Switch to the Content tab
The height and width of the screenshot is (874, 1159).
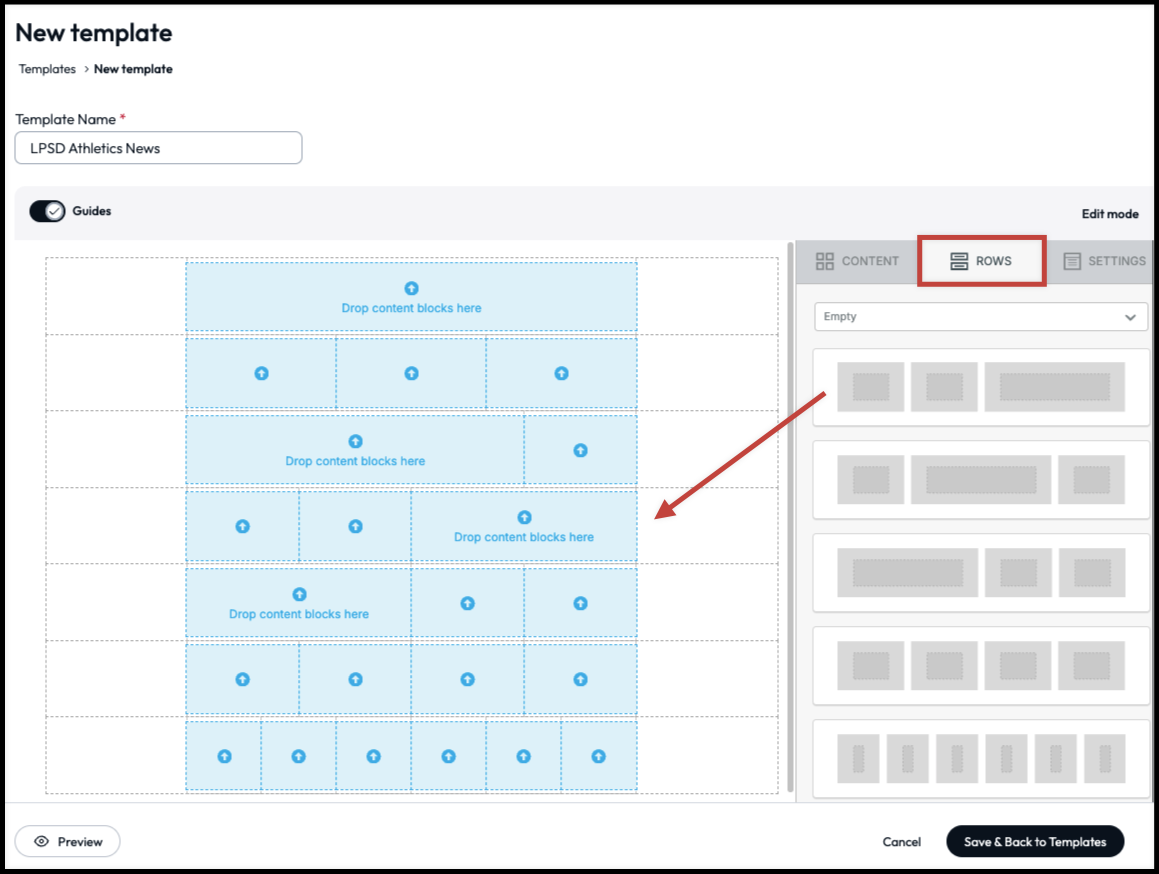coord(857,261)
